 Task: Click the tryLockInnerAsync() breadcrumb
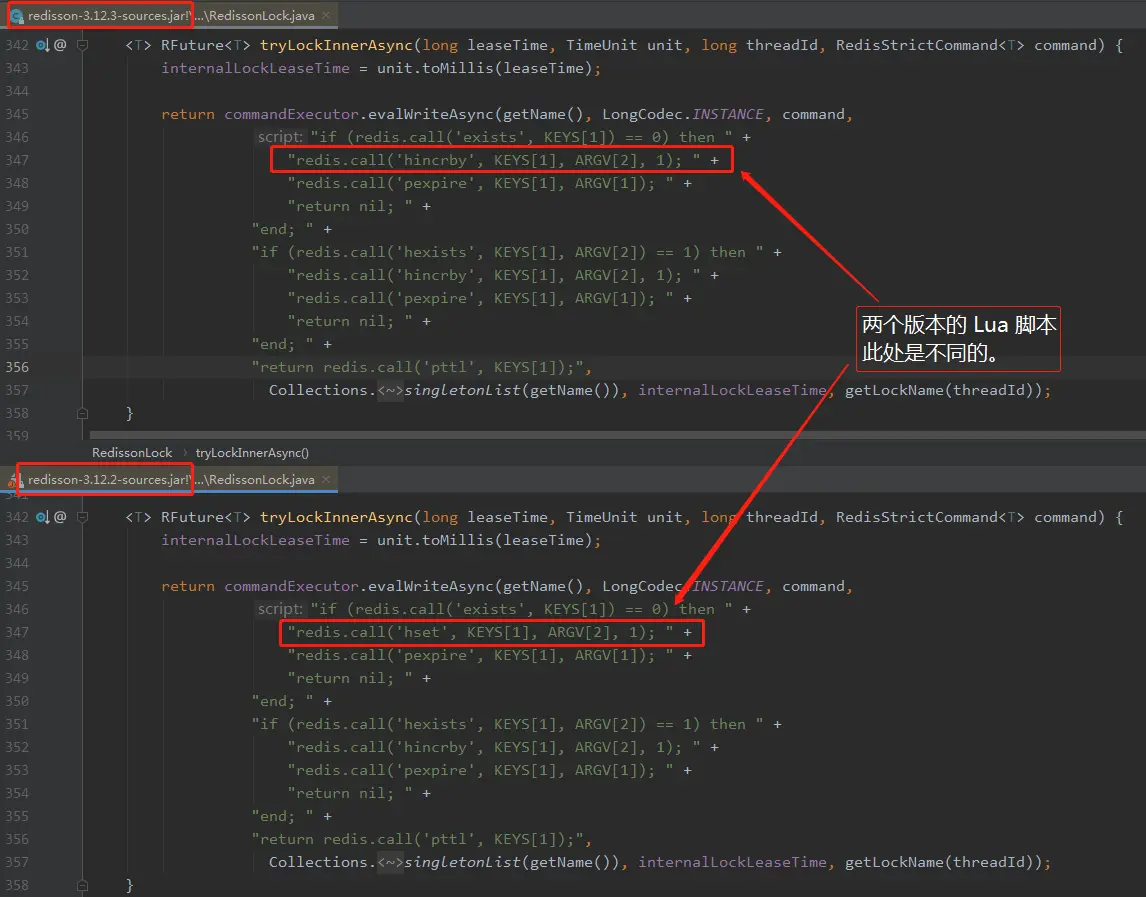pos(252,453)
